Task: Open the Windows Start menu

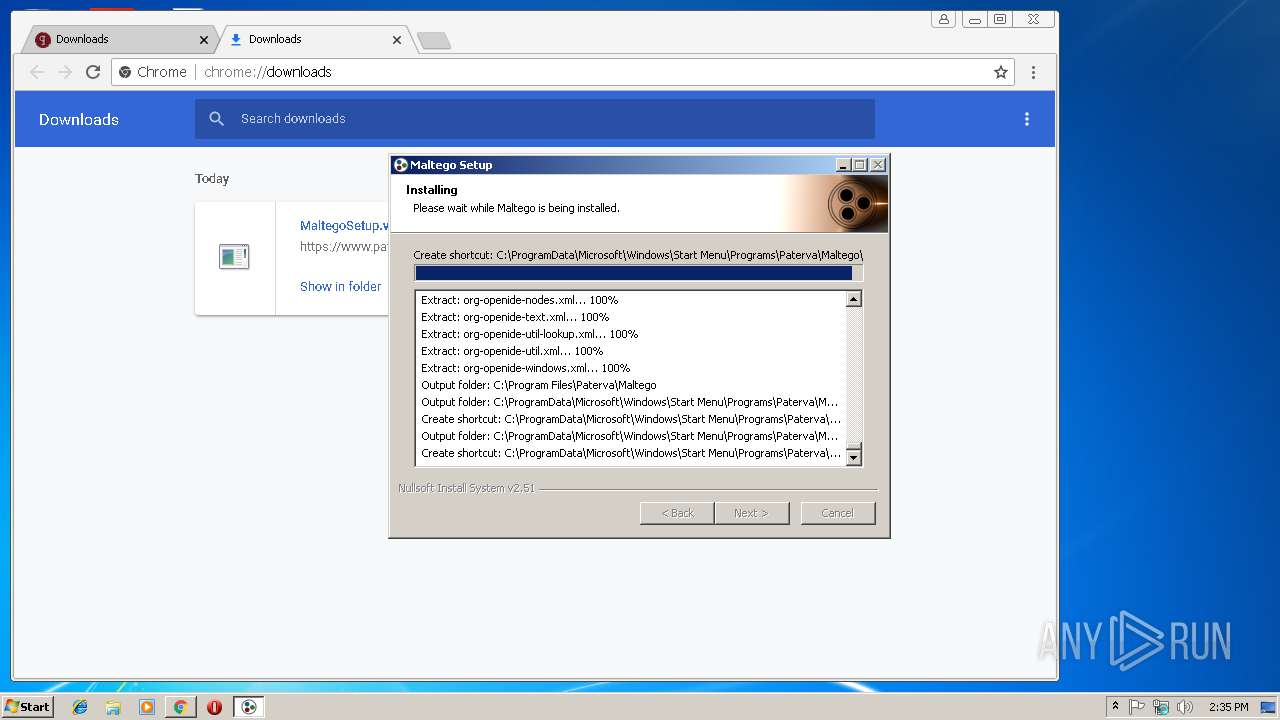Action: pyautogui.click(x=28, y=707)
